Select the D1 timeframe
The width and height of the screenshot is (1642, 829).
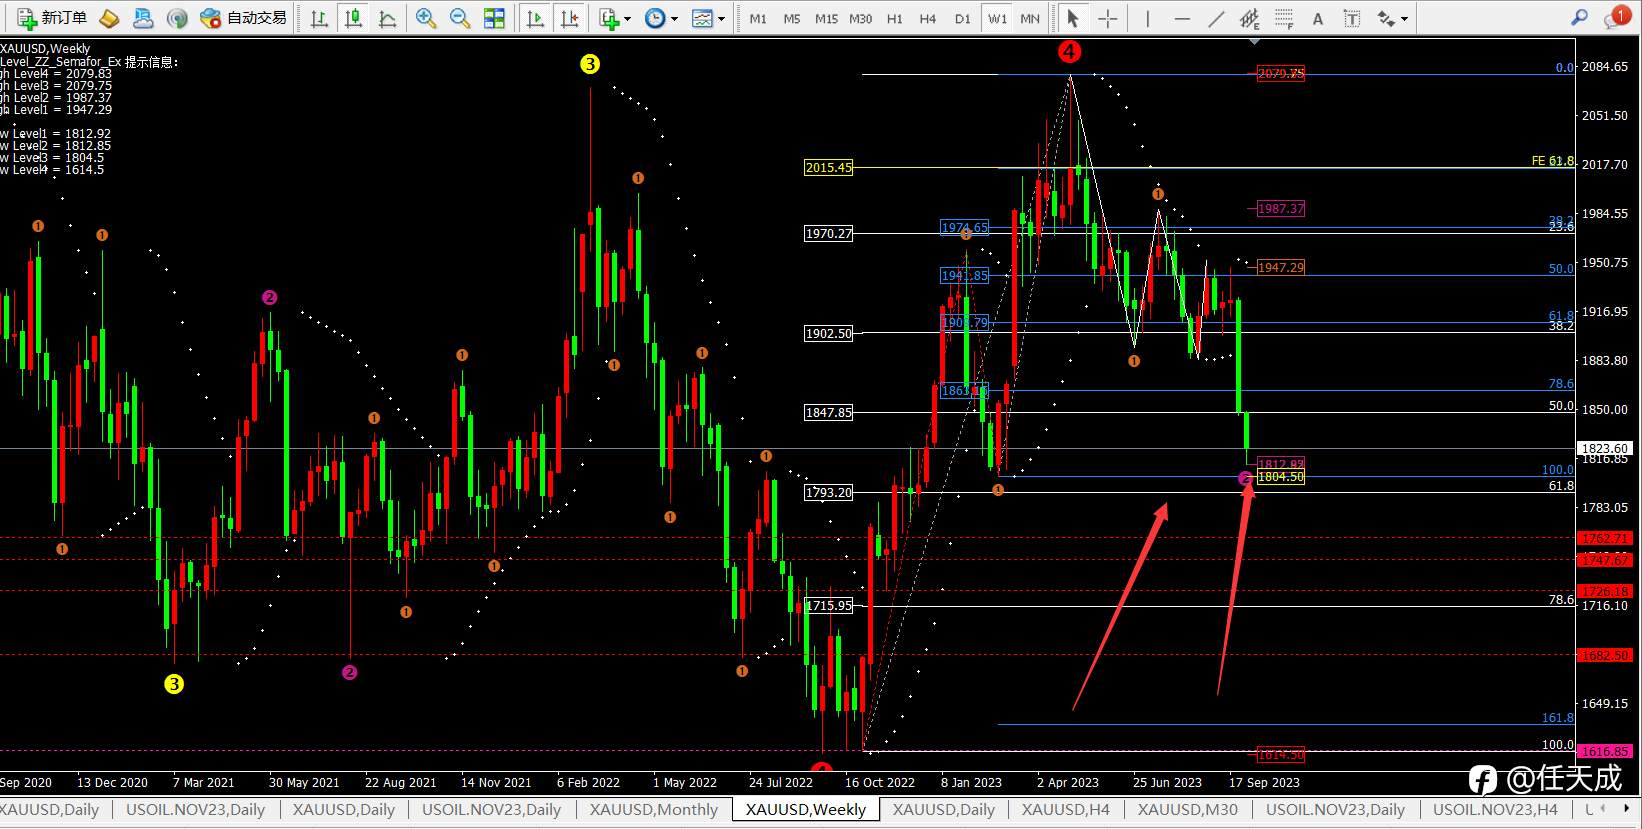click(x=962, y=18)
